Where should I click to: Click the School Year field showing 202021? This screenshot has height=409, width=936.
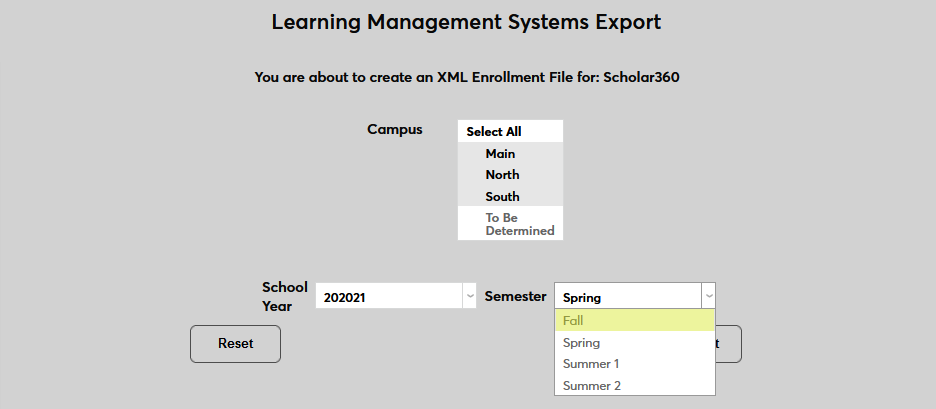tap(388, 296)
